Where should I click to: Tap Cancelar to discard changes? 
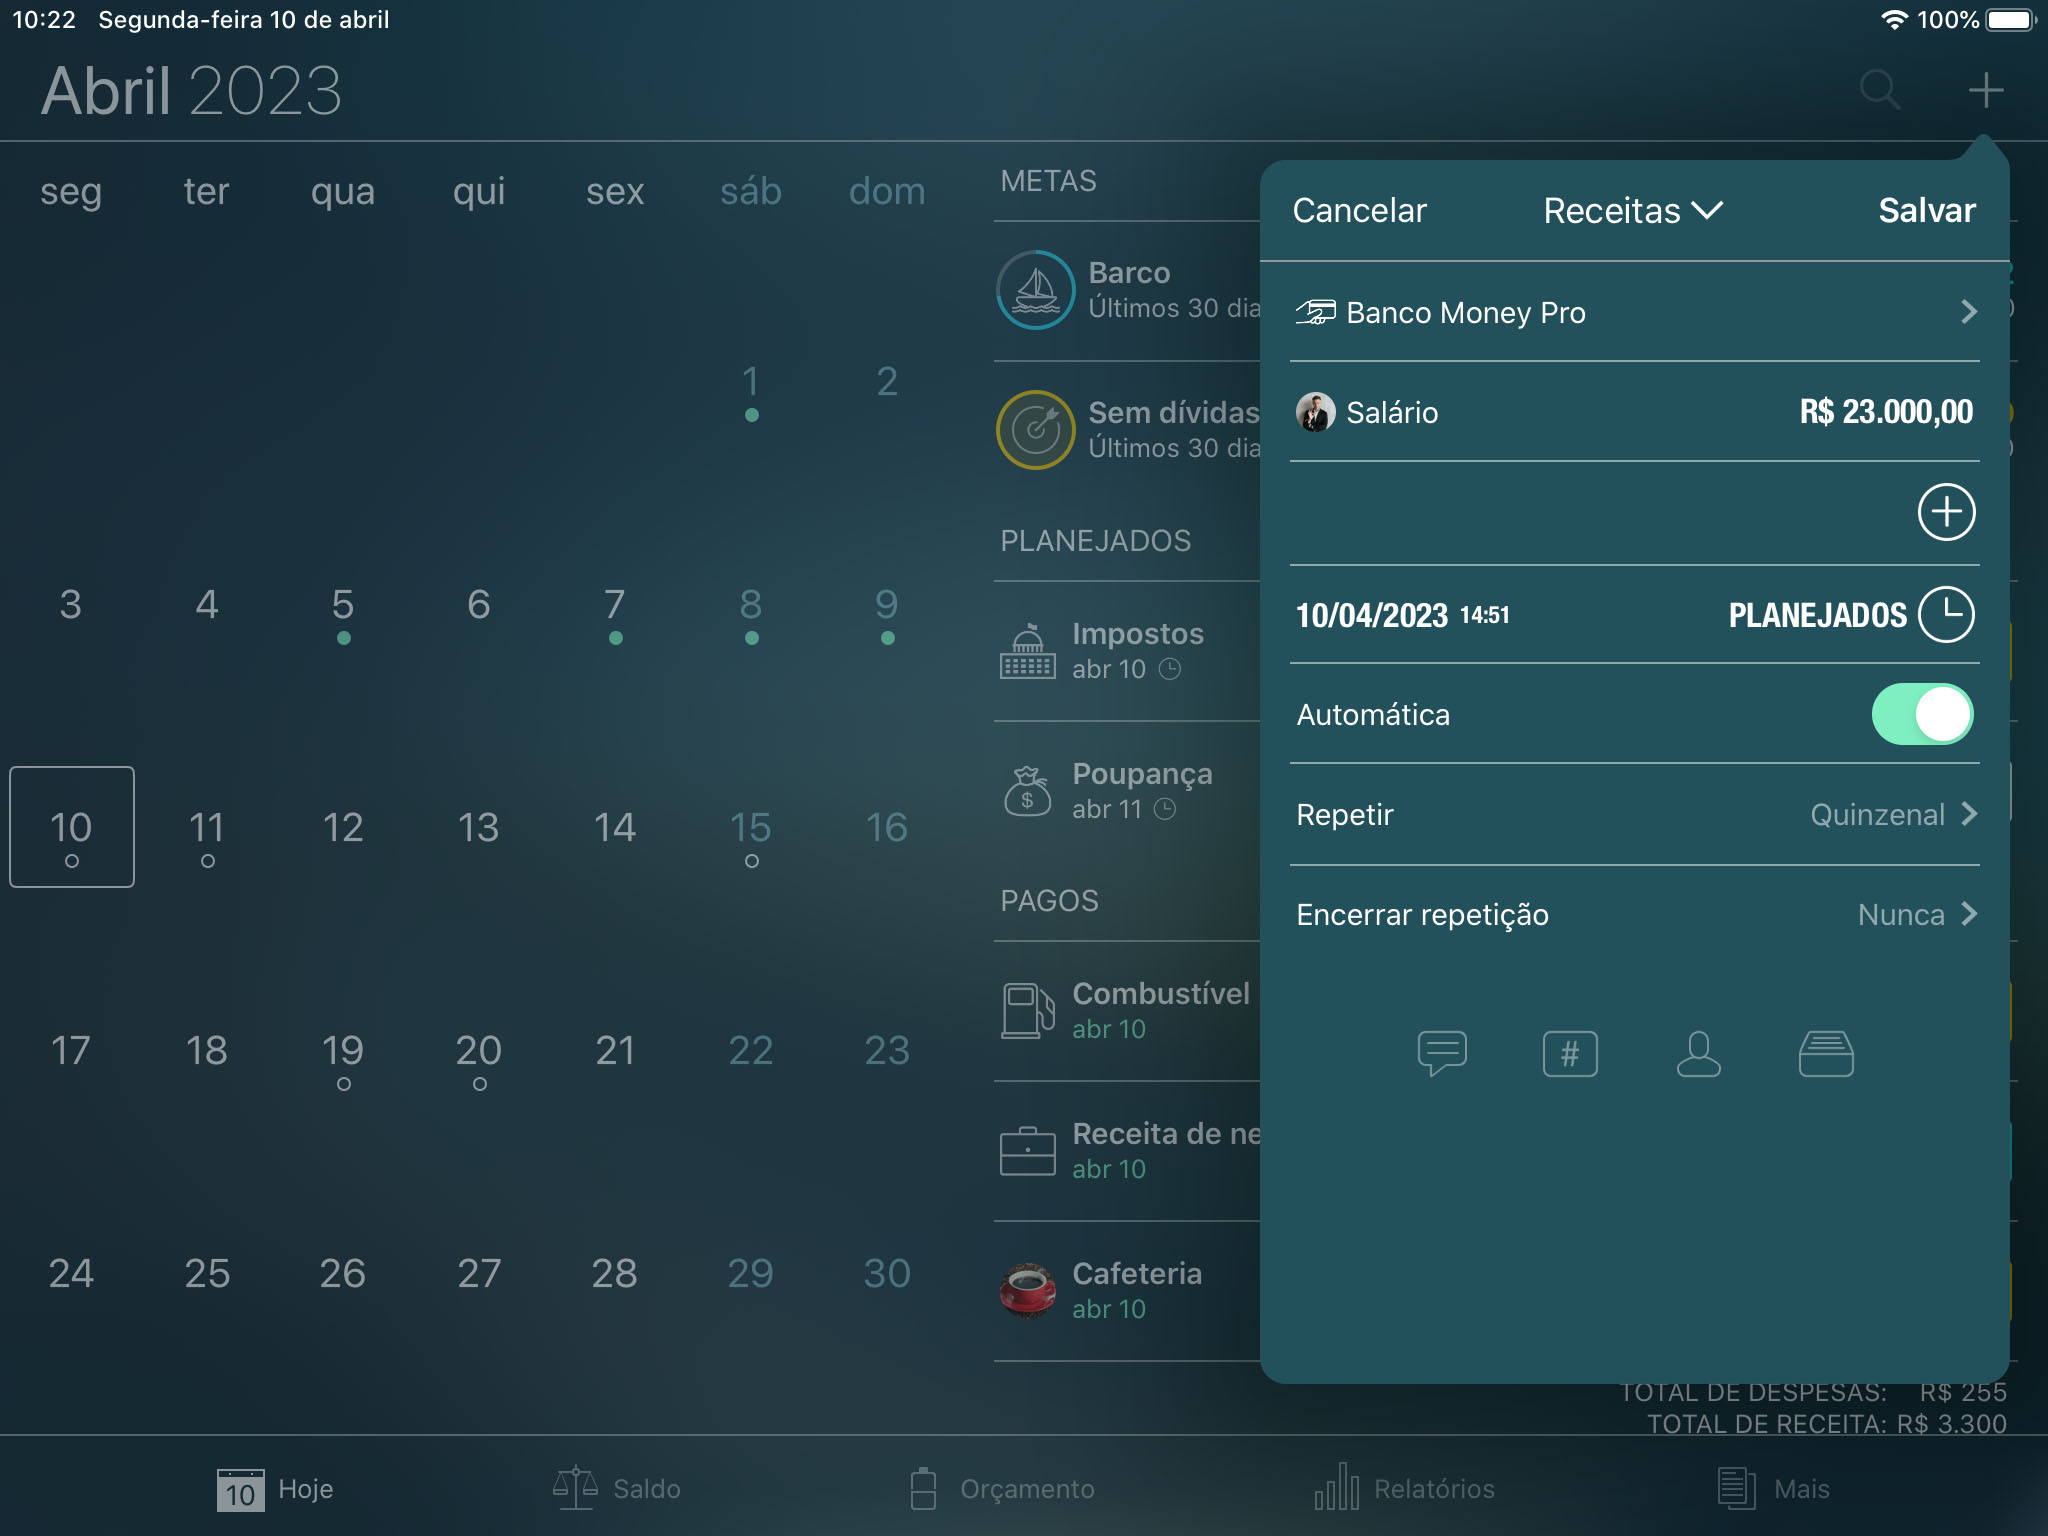[x=1359, y=208]
